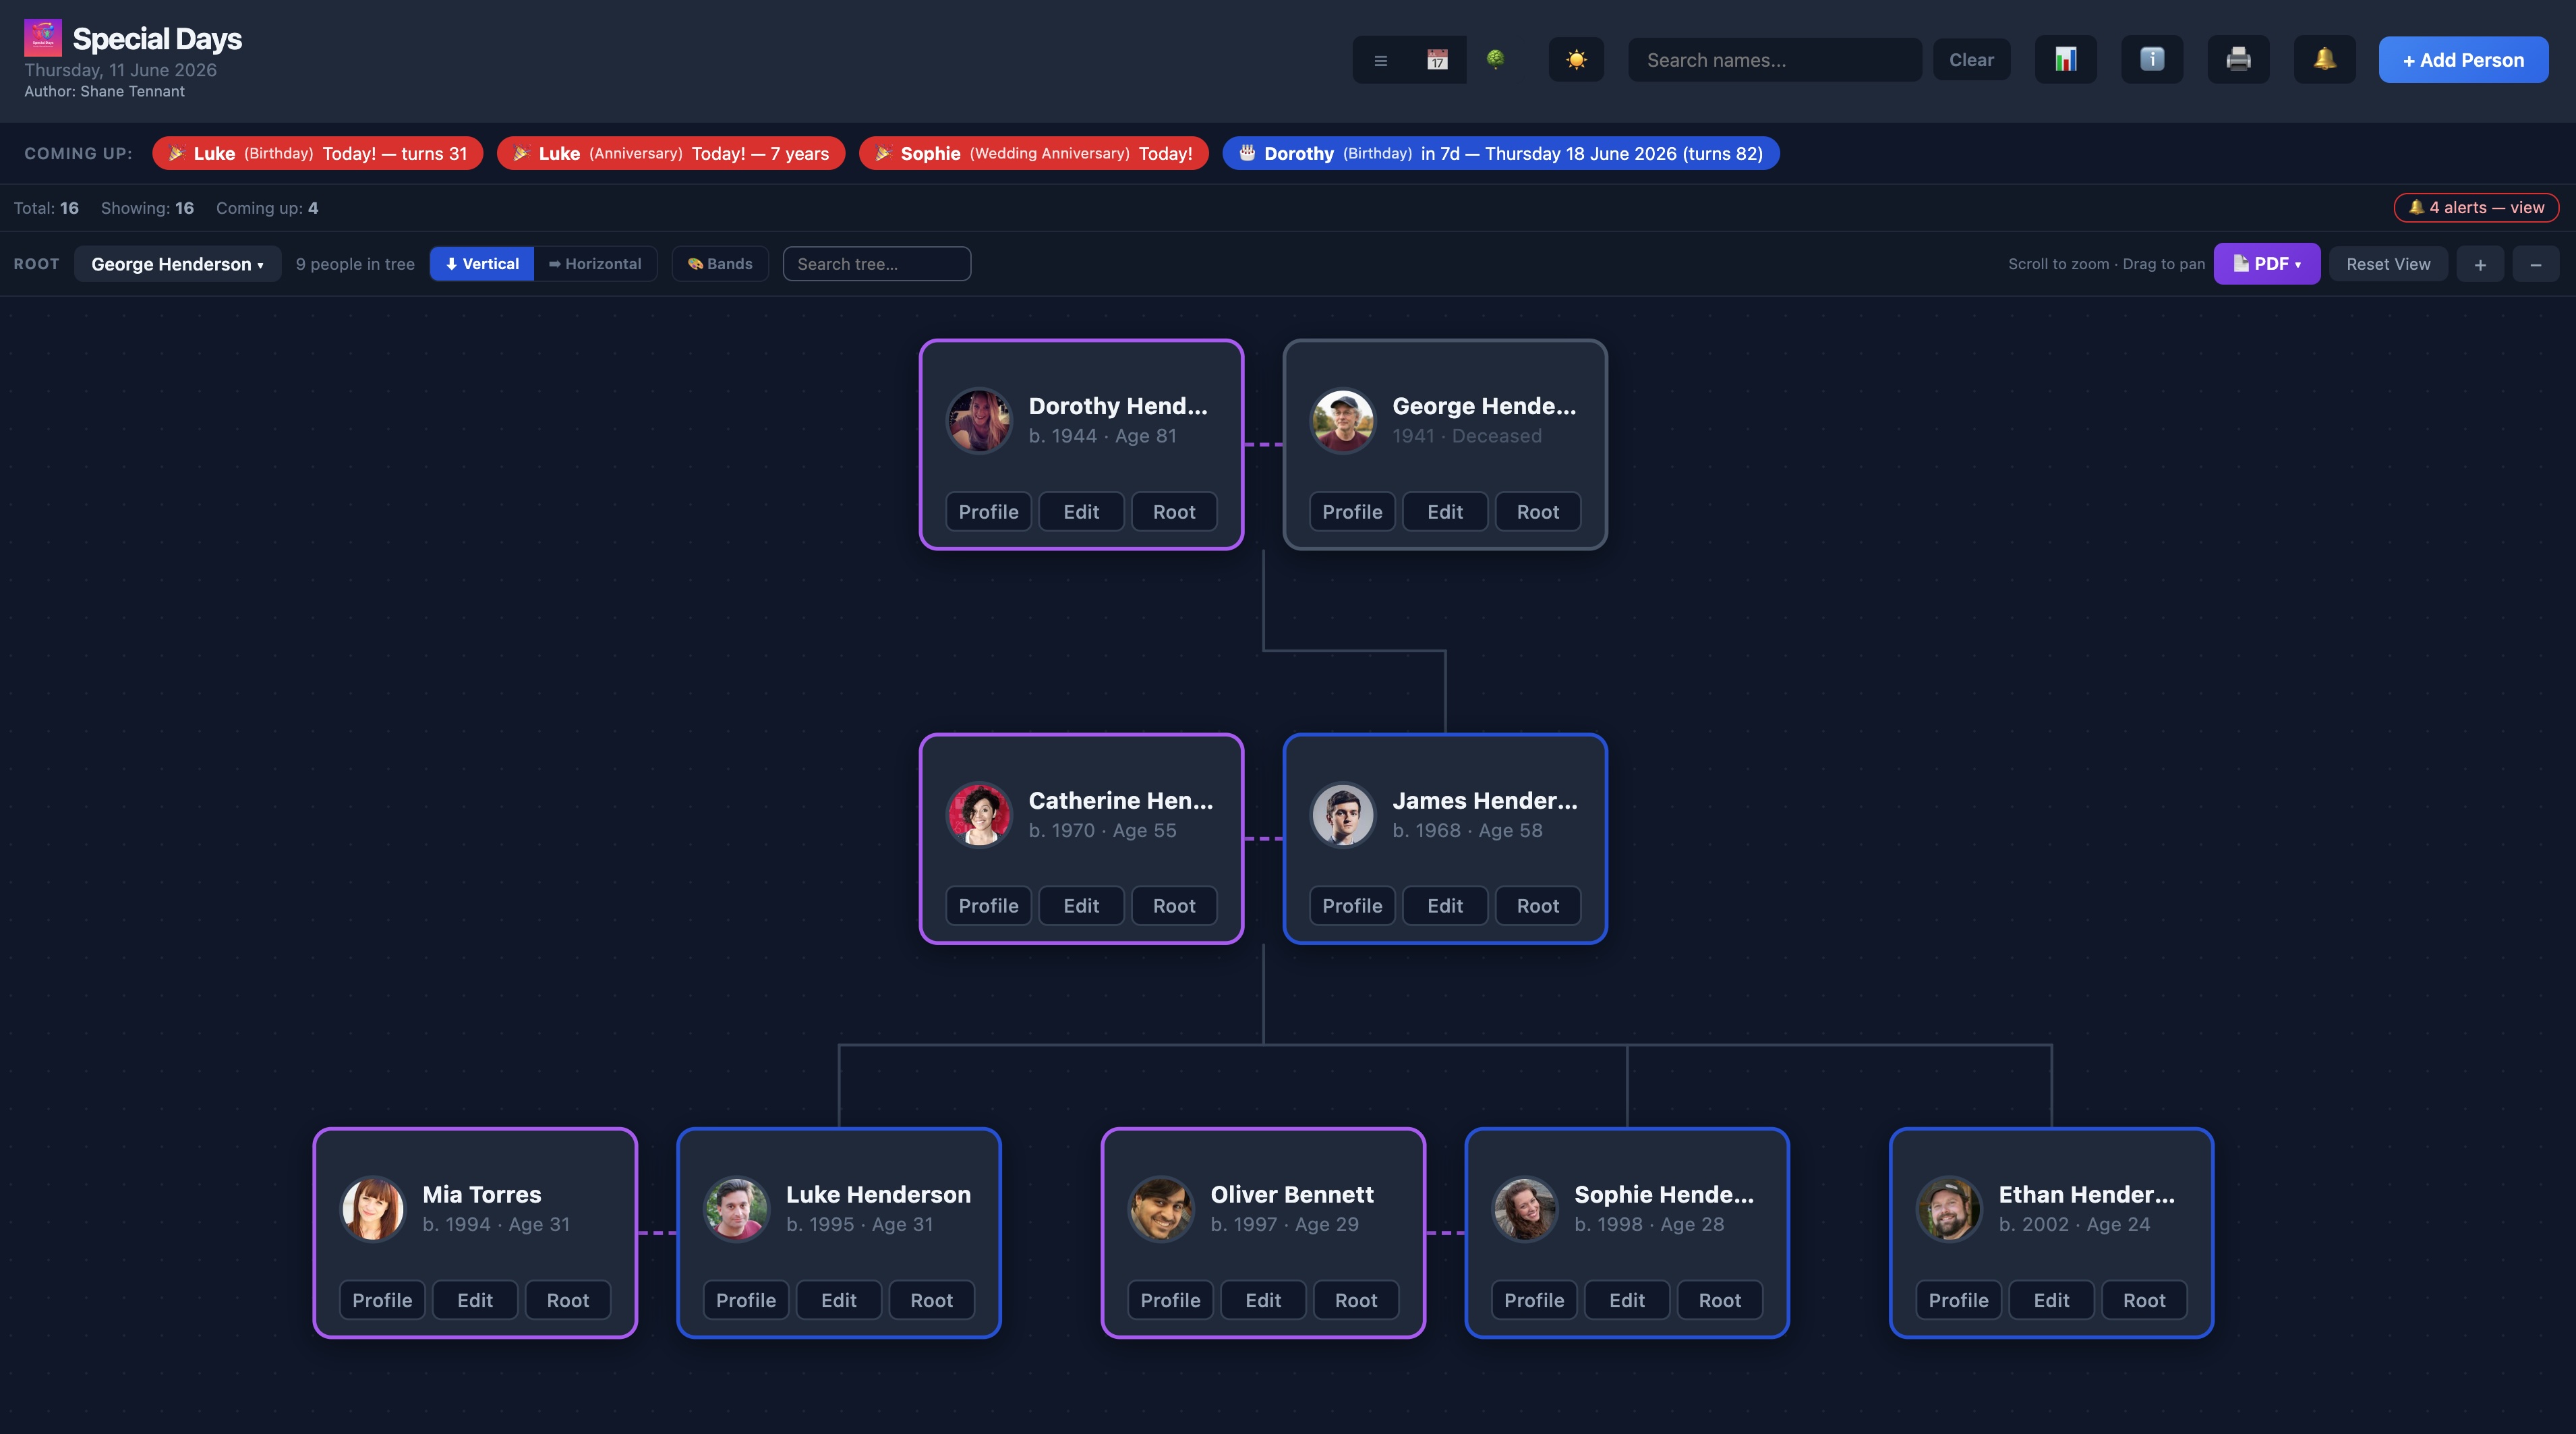
Task: Click Ethan Henderson's avatar photo
Action: pyautogui.click(x=1949, y=1209)
